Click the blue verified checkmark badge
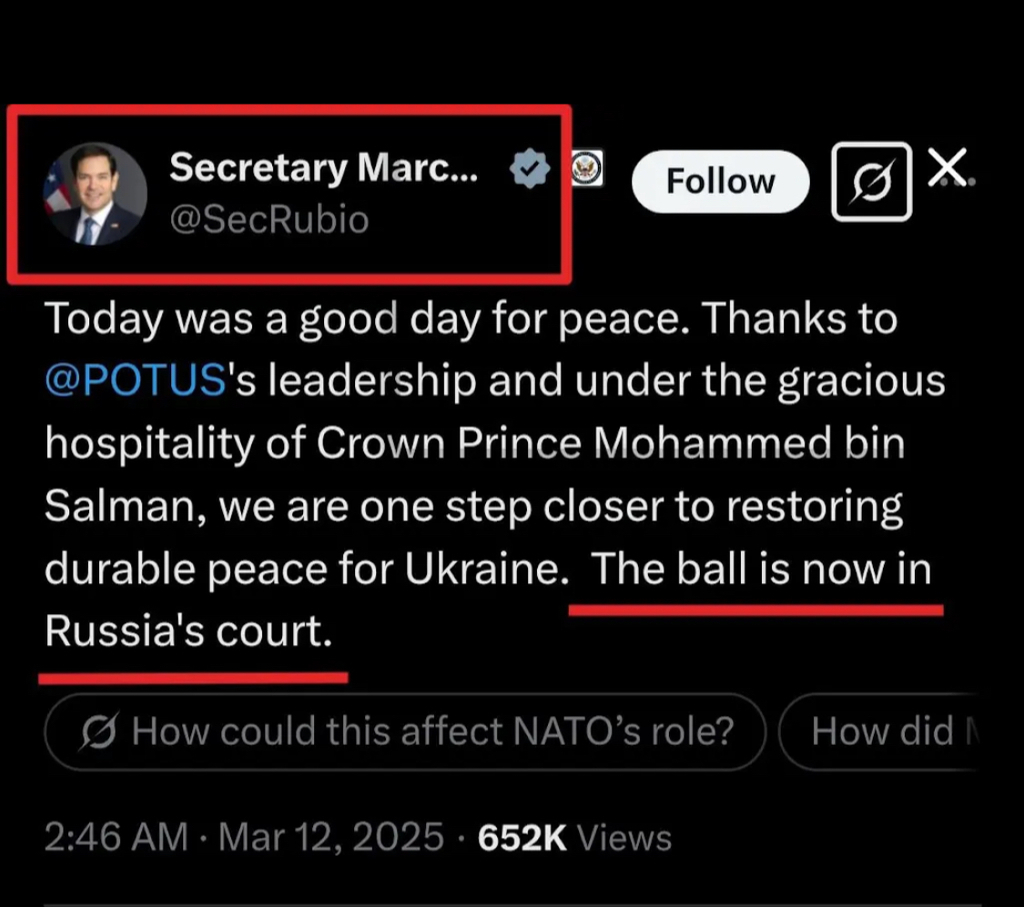Viewport: 1024px width, 907px height. click(x=530, y=171)
